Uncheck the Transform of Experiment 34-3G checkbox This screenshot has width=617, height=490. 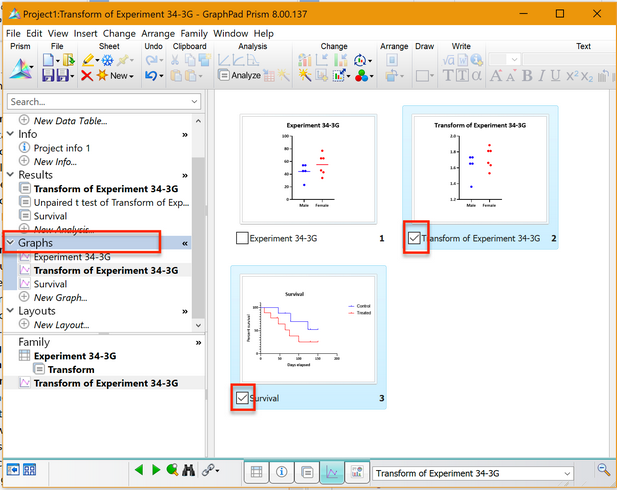[415, 239]
